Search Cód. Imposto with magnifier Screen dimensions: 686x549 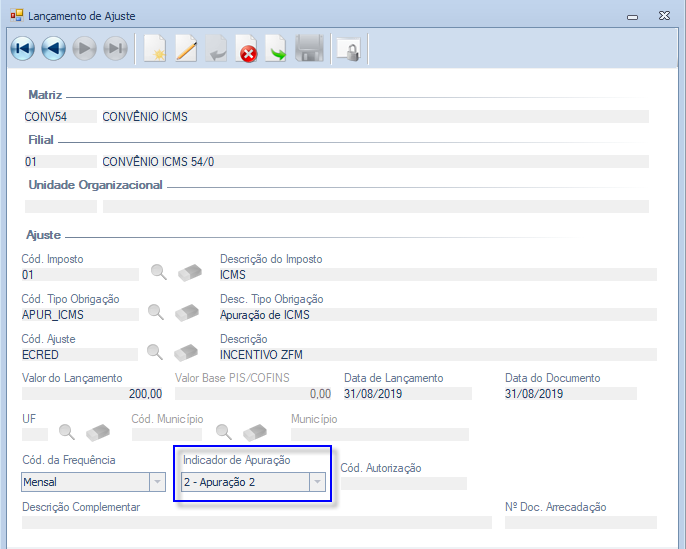pos(158,272)
